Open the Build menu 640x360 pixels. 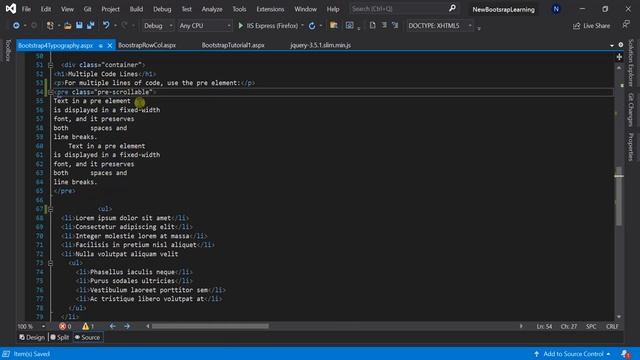[136, 9]
